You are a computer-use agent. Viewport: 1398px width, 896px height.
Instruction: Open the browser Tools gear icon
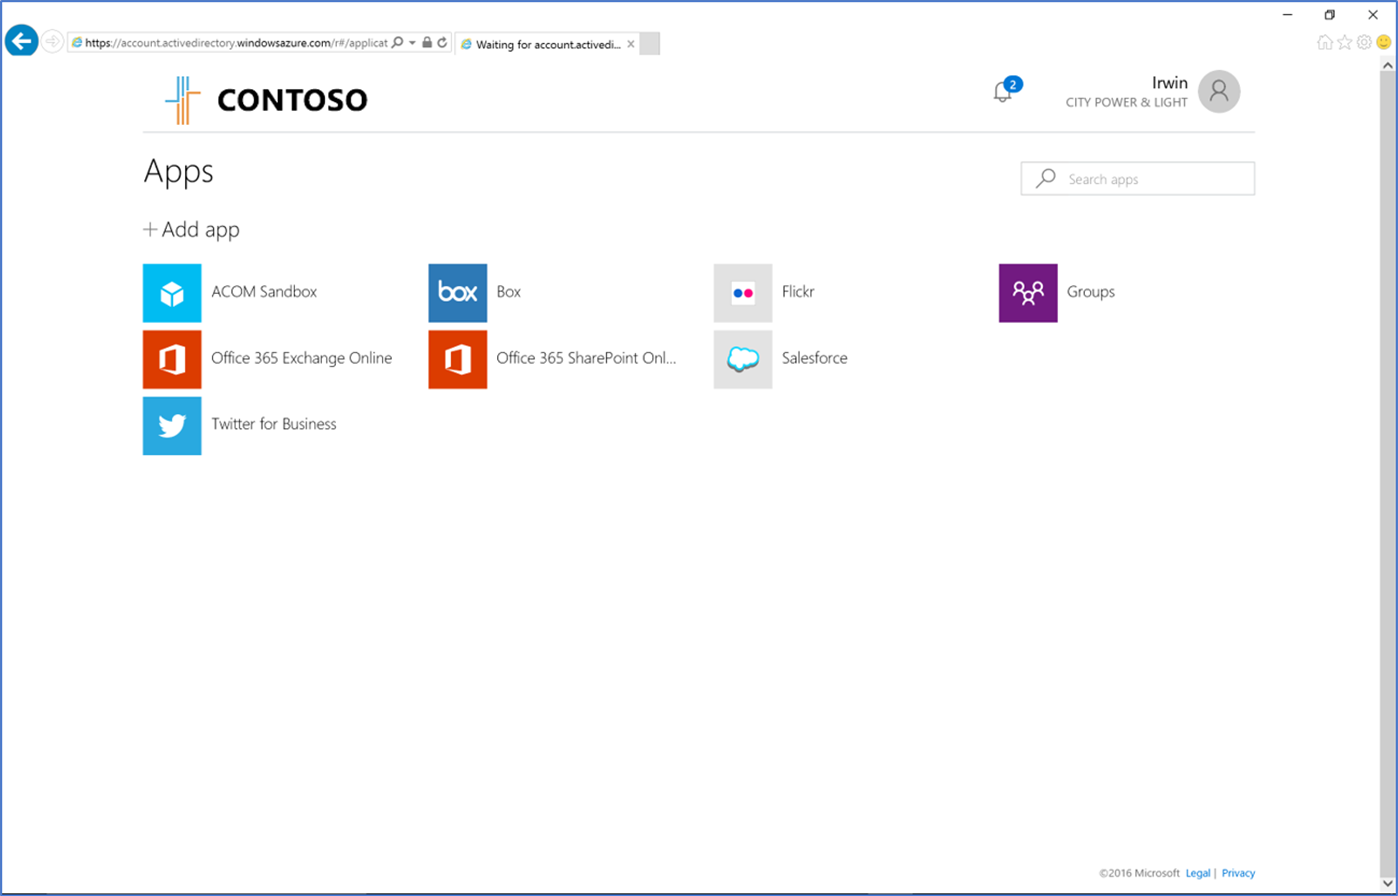1364,42
